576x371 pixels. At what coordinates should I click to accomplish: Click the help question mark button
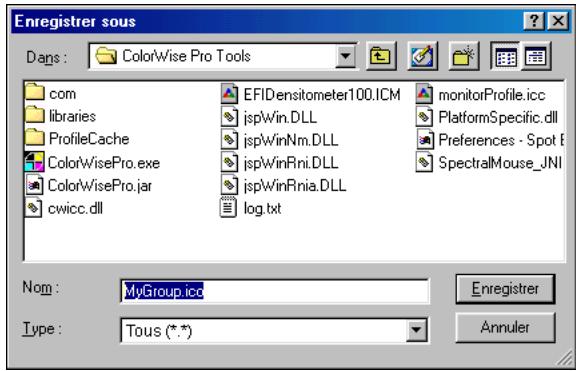(x=534, y=21)
